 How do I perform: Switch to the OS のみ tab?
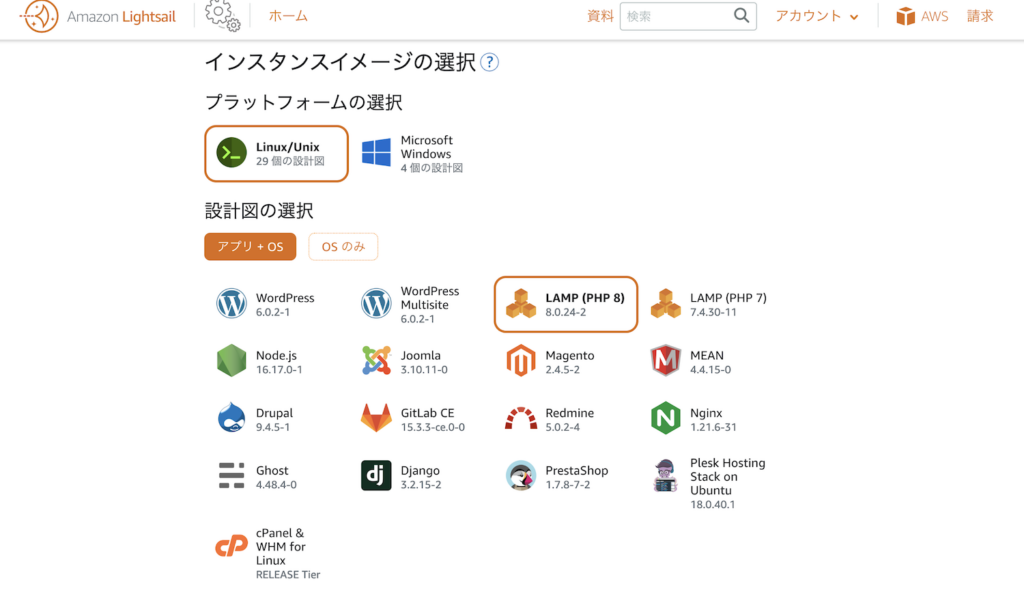coord(343,246)
